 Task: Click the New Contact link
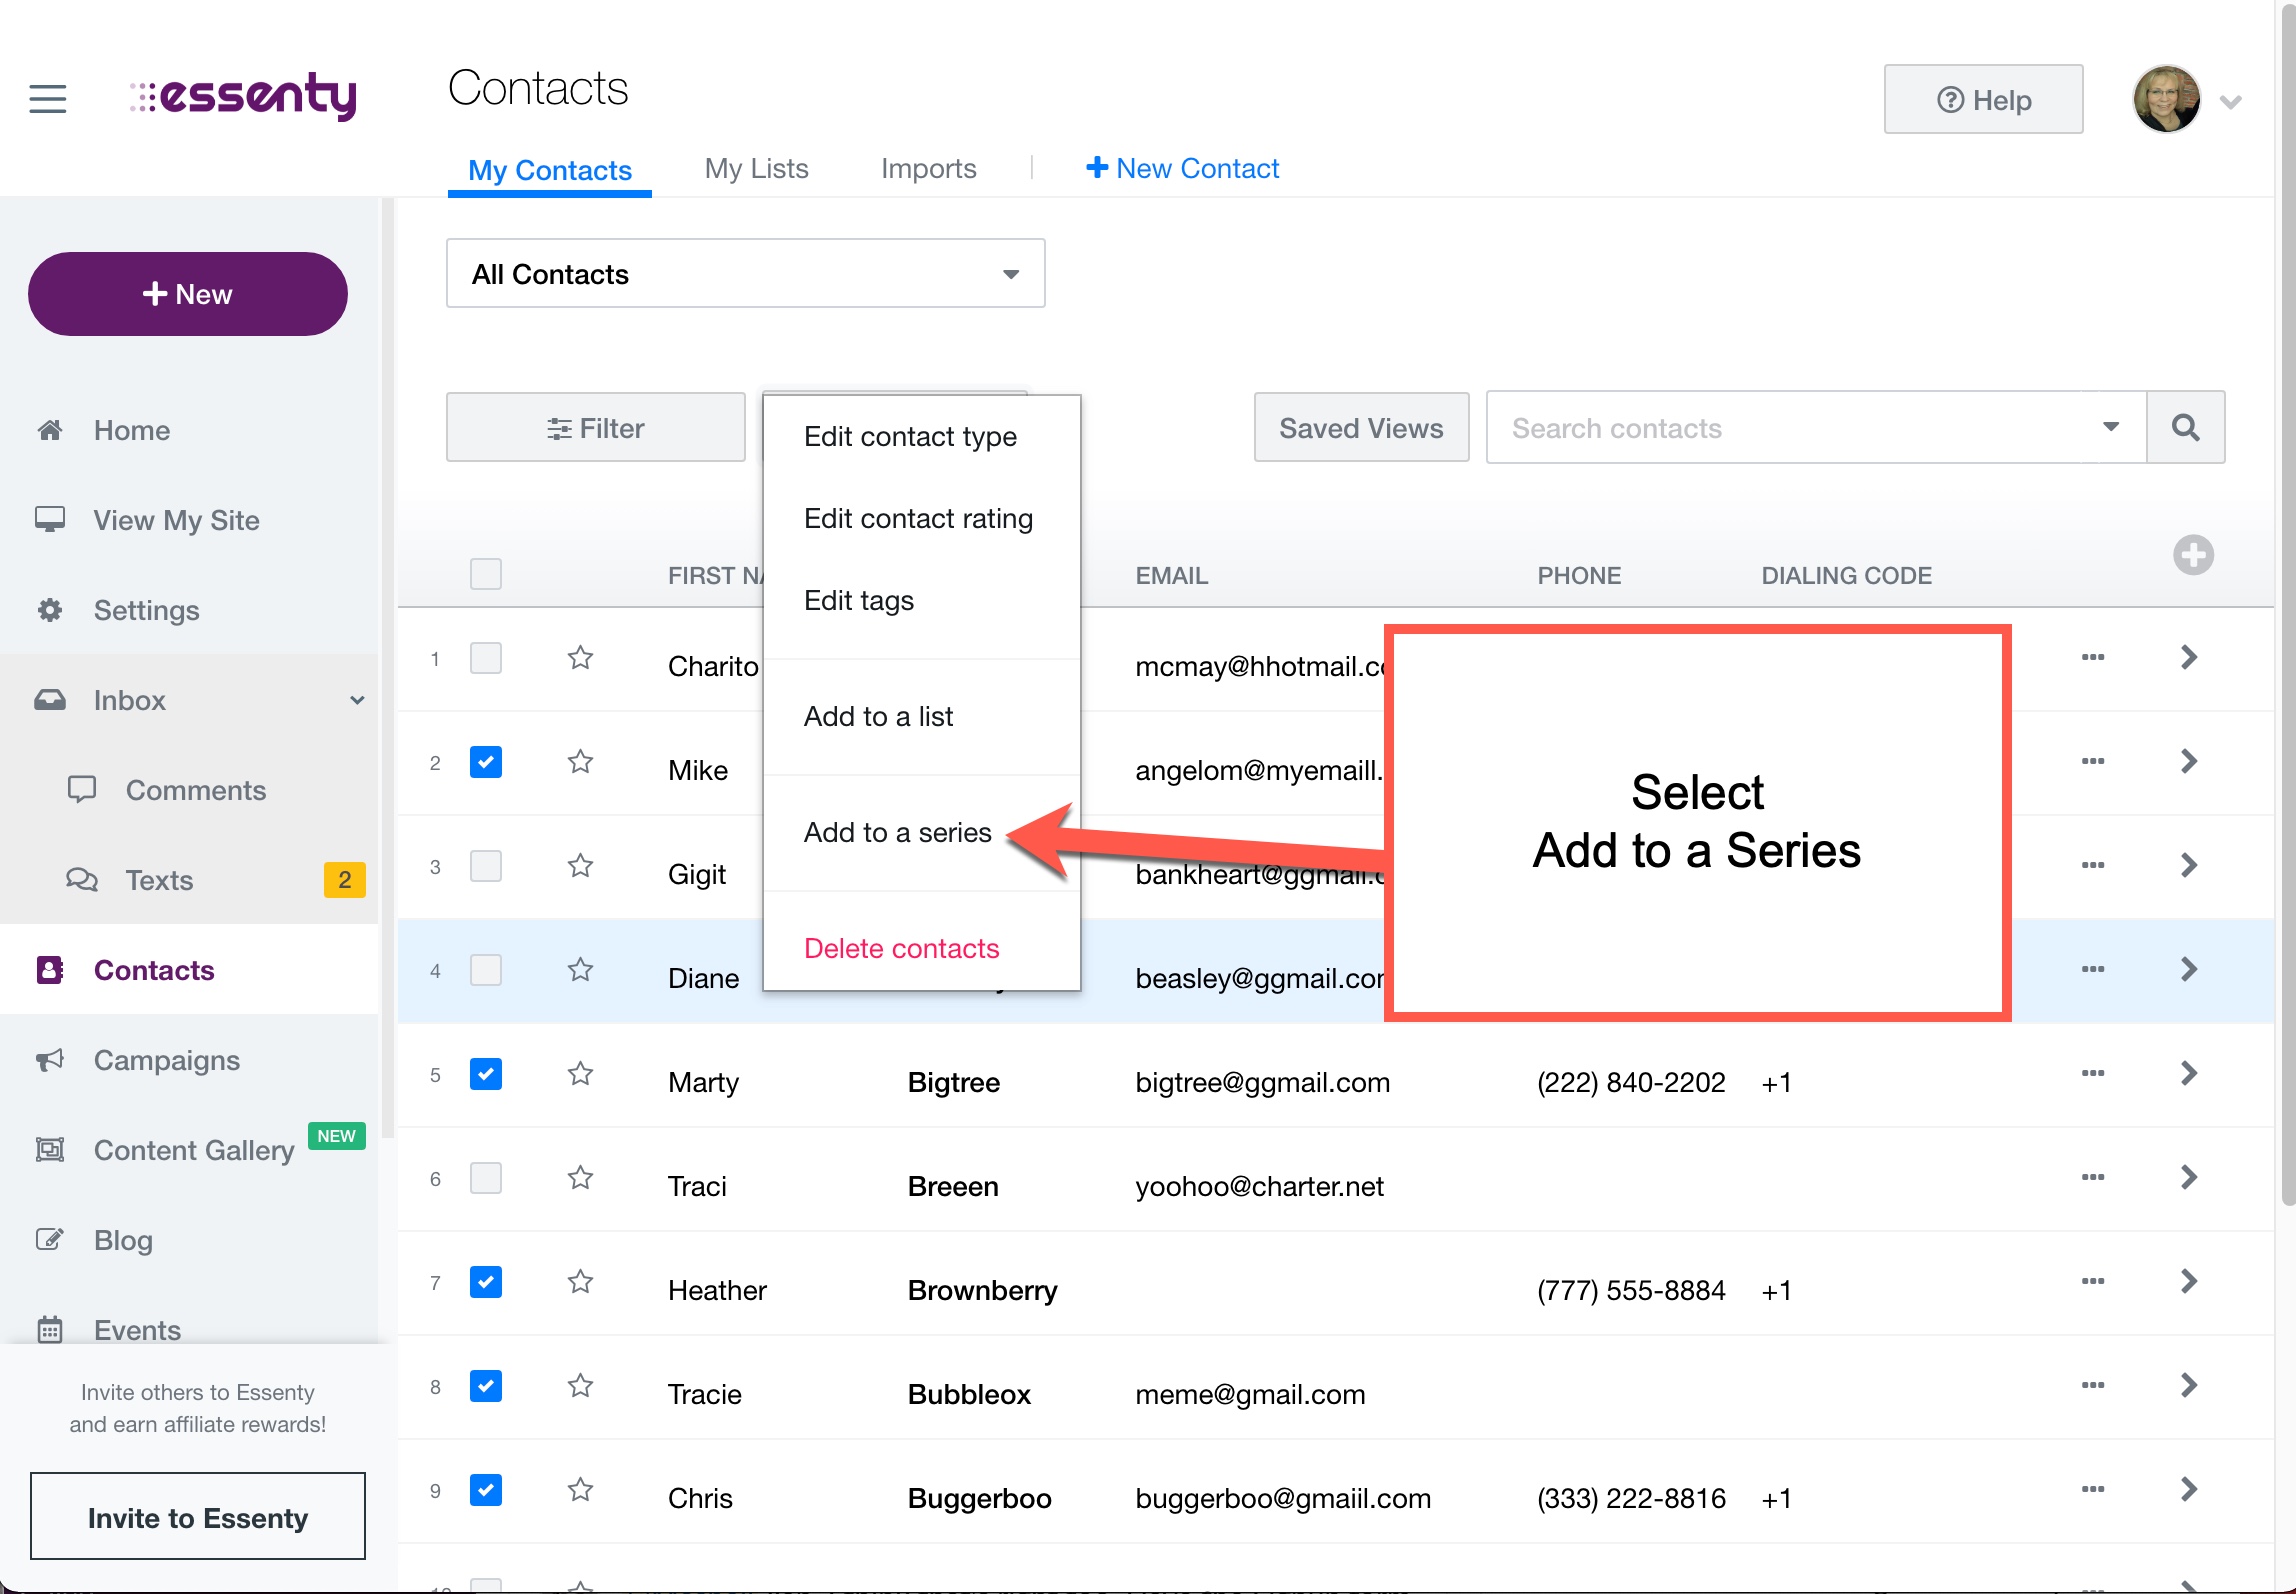pos(1182,168)
